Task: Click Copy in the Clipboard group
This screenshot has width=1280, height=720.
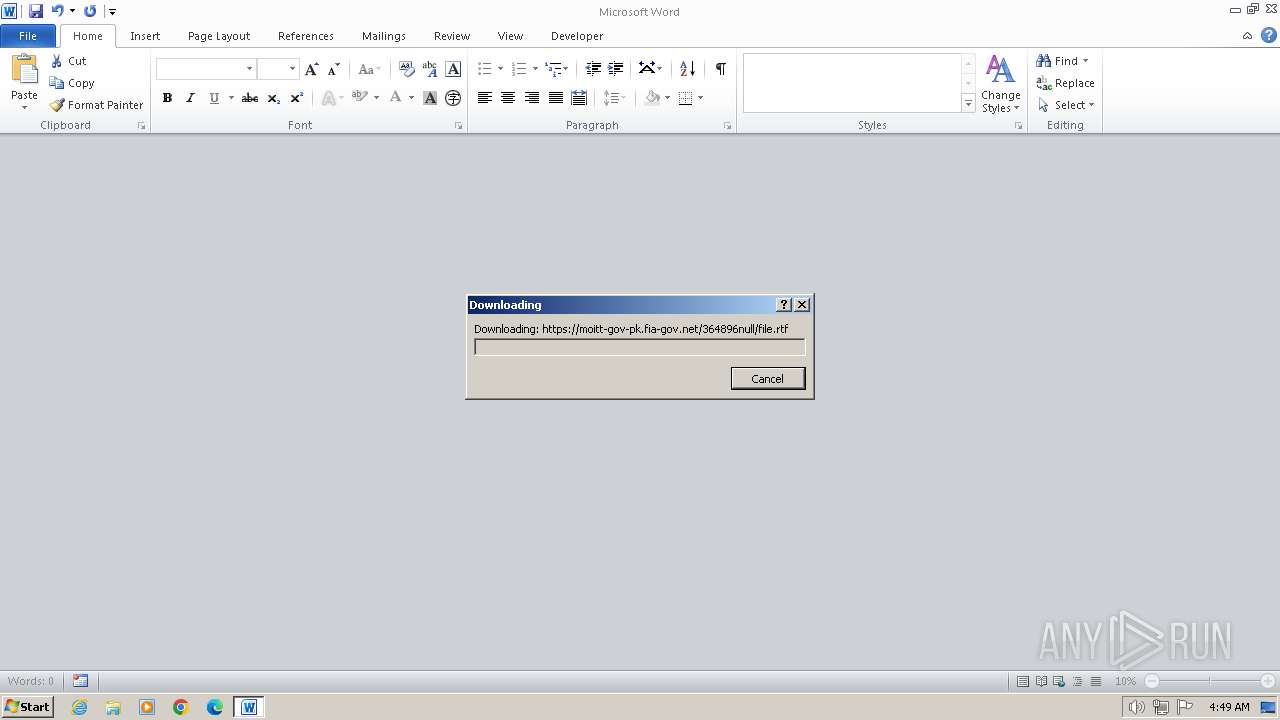Action: (x=72, y=83)
